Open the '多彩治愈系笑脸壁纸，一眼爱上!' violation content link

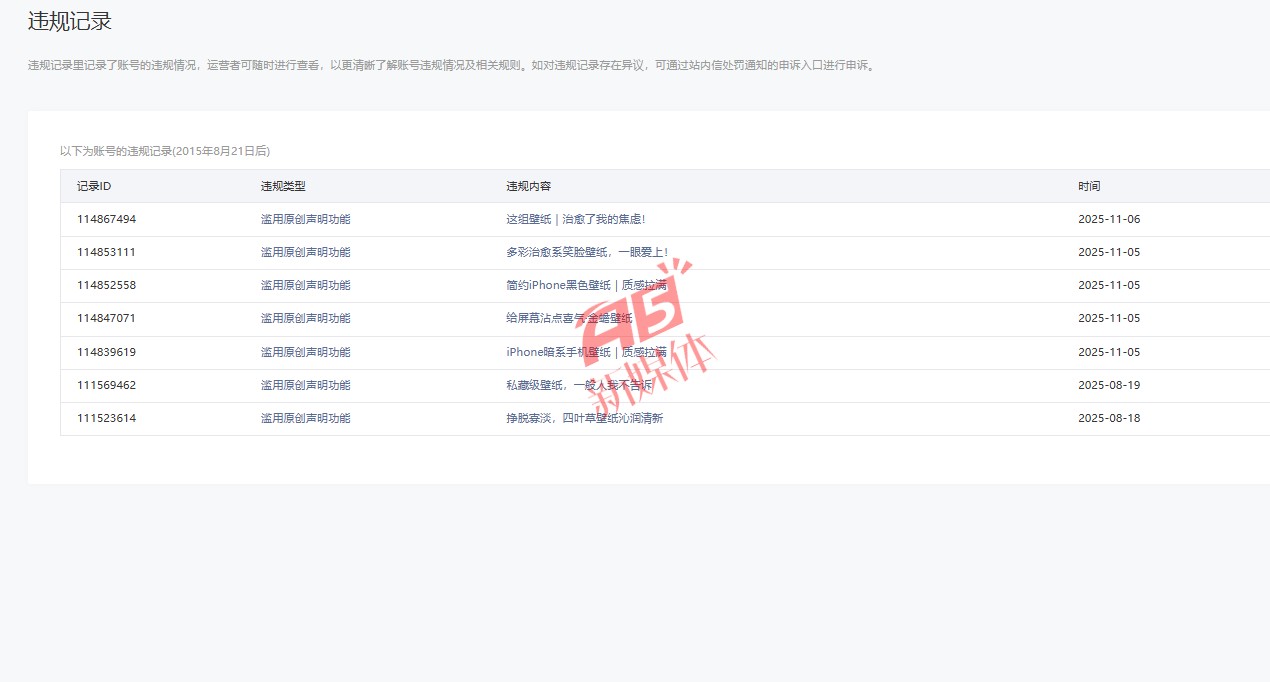[586, 252]
